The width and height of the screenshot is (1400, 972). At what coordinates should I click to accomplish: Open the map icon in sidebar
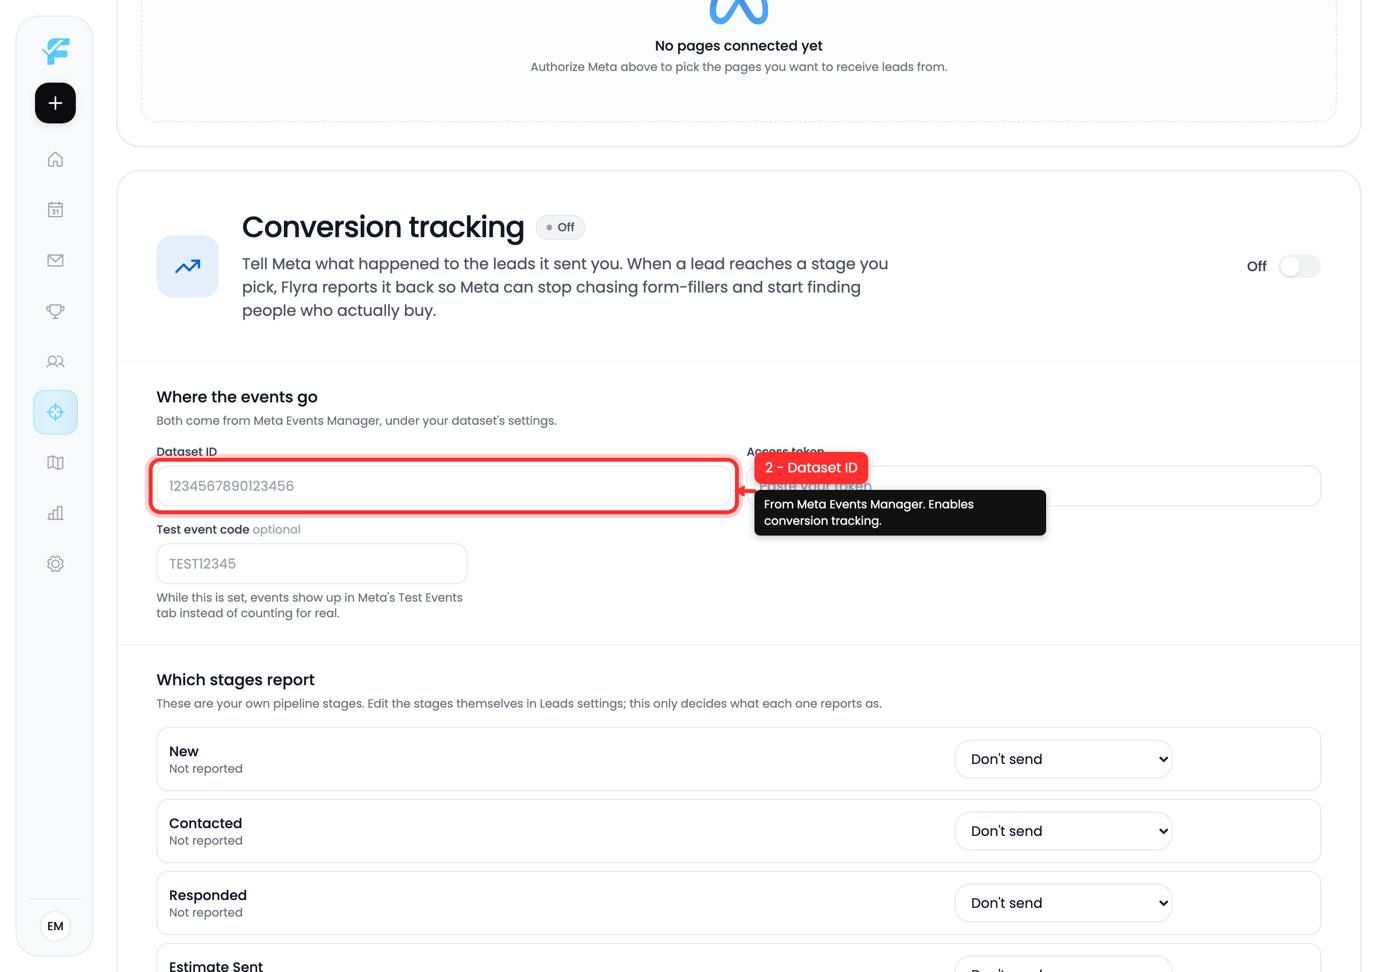pos(55,463)
